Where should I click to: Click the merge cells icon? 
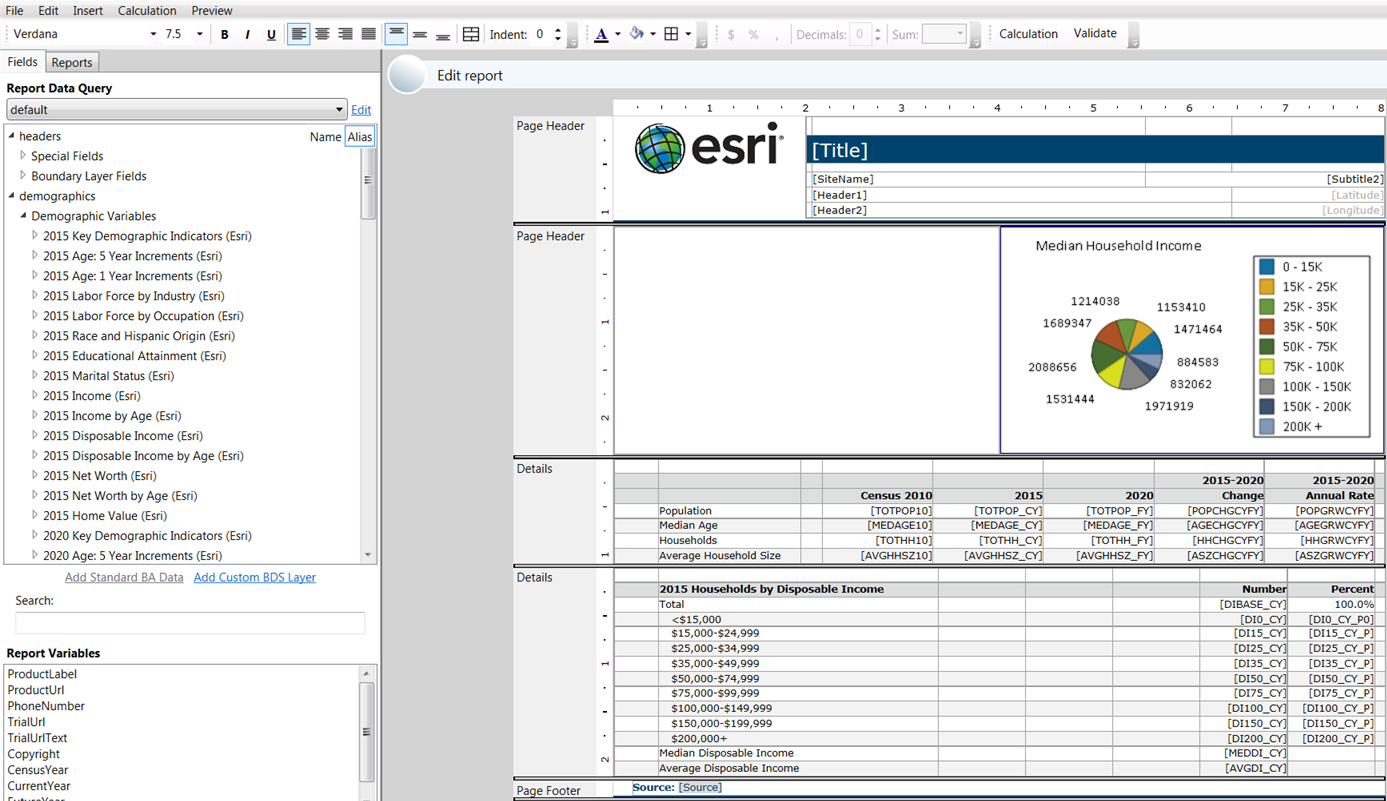click(471, 34)
